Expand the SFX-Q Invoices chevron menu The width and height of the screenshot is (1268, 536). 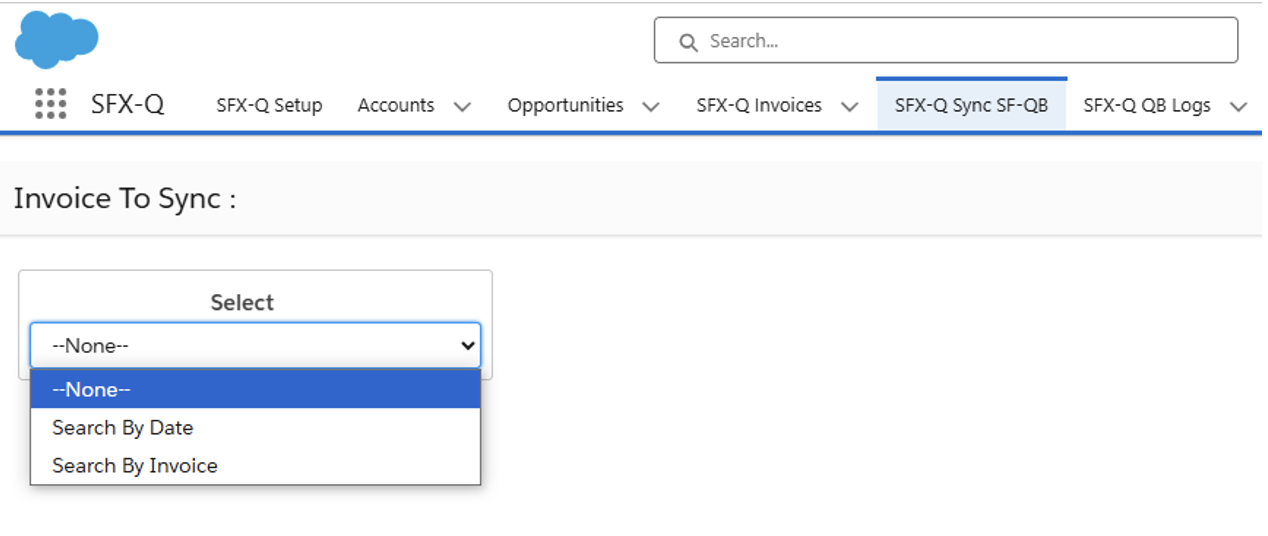850,106
